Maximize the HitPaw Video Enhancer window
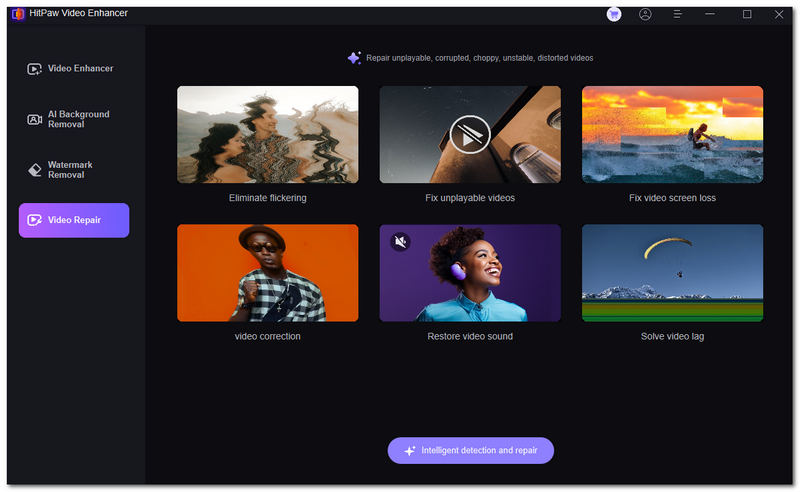Image resolution: width=800 pixels, height=492 pixels. pos(747,14)
